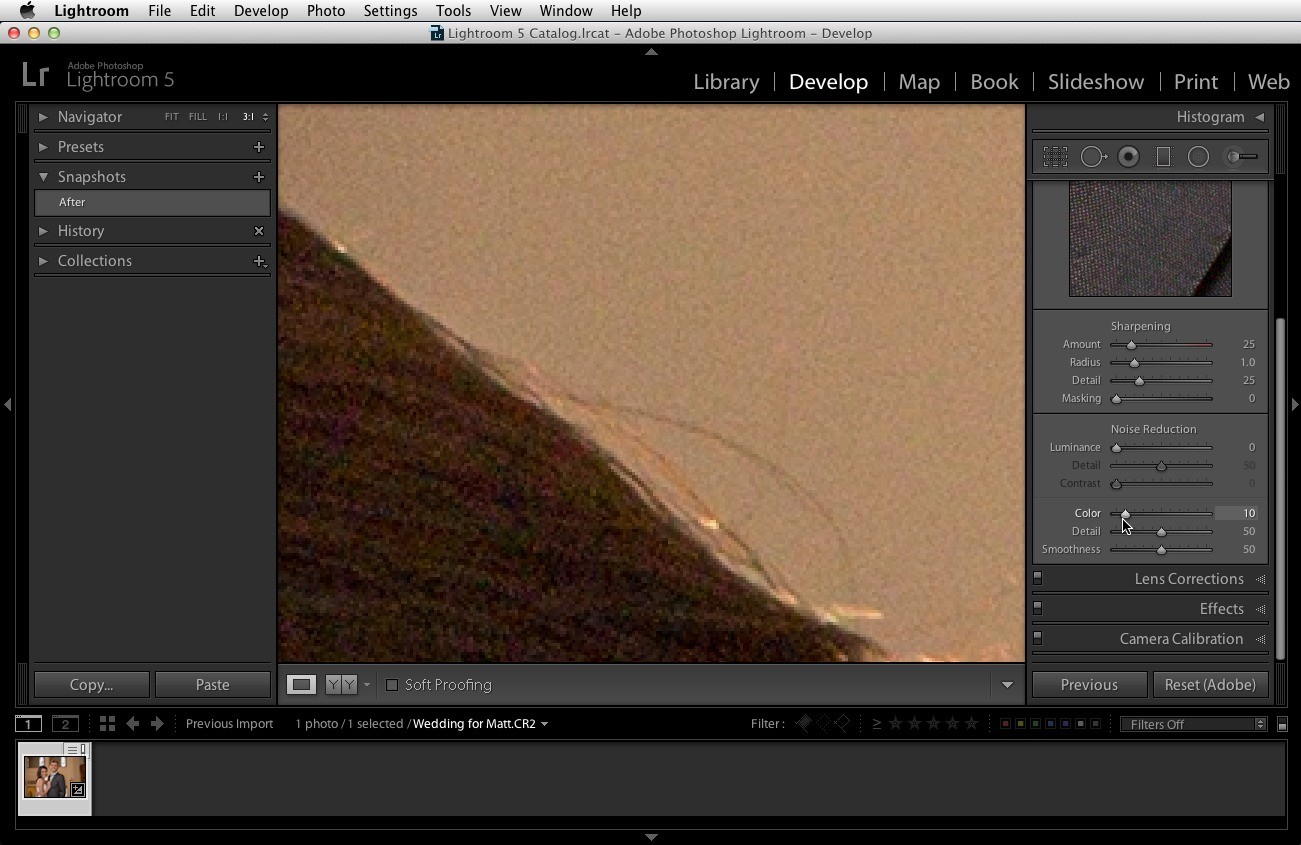Switch to the Library module

click(726, 82)
